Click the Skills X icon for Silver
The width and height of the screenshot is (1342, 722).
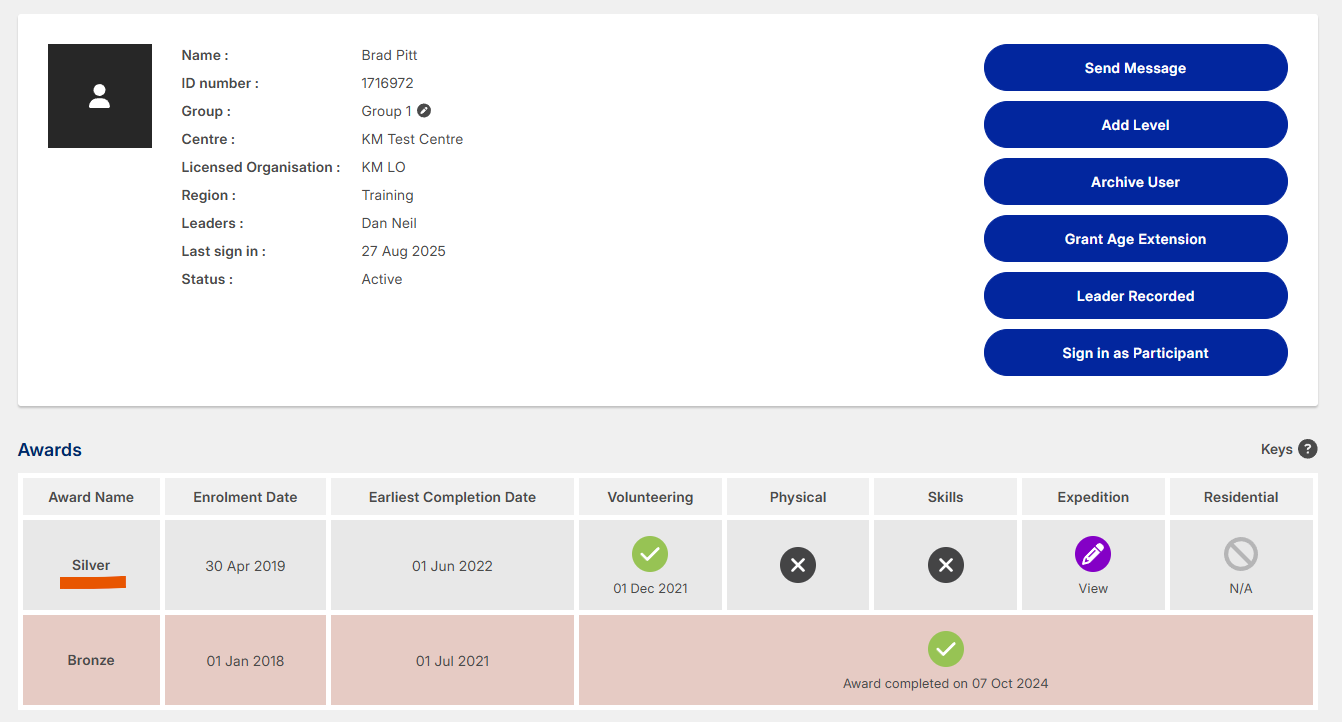coord(945,565)
